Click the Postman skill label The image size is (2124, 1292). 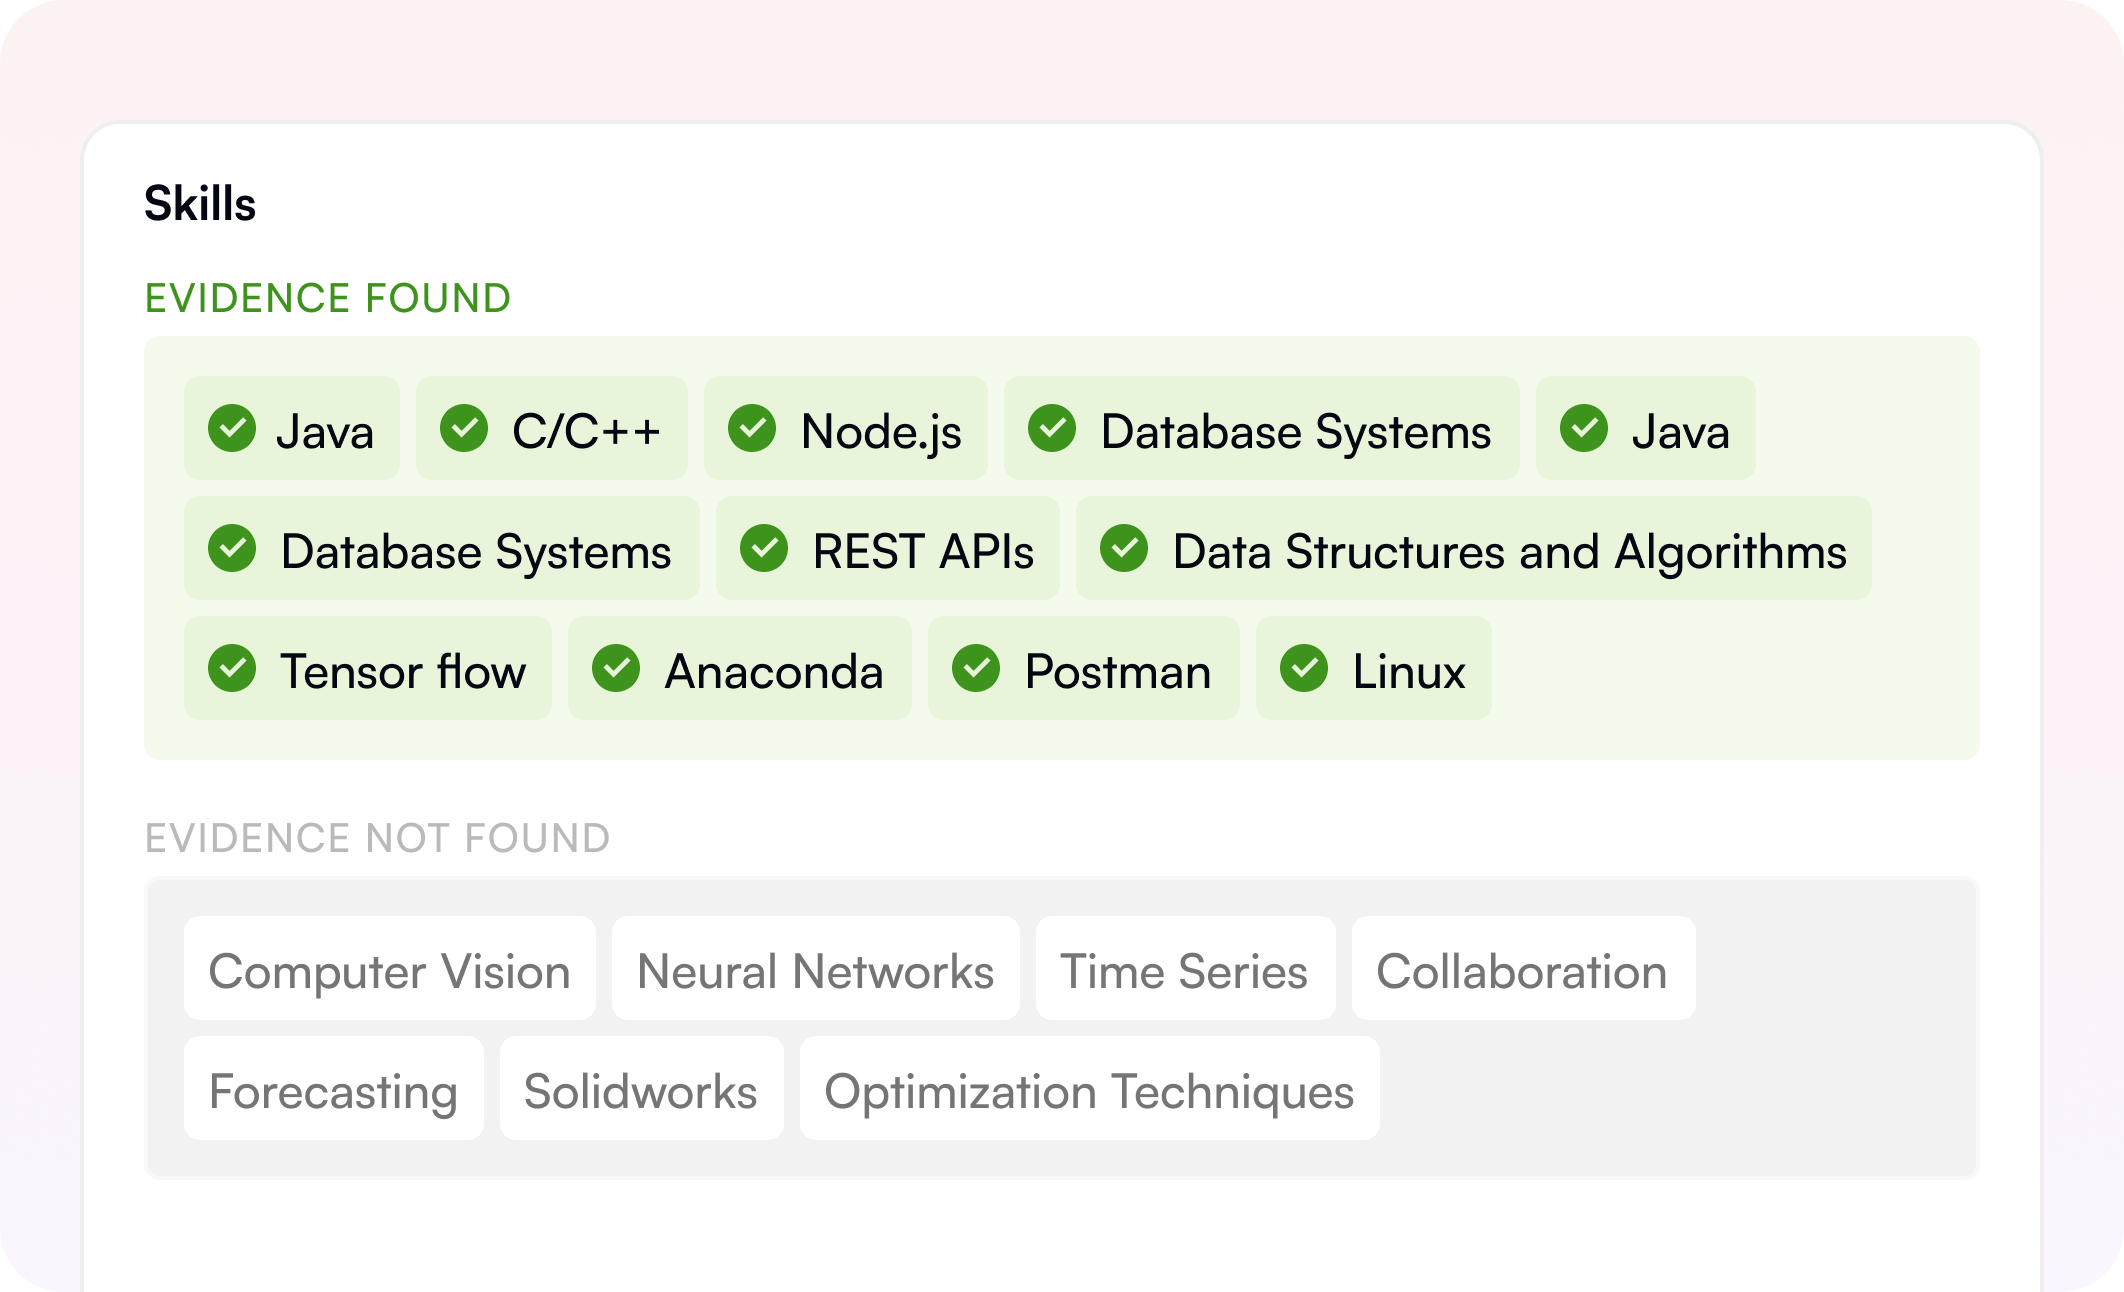[x=1118, y=671]
